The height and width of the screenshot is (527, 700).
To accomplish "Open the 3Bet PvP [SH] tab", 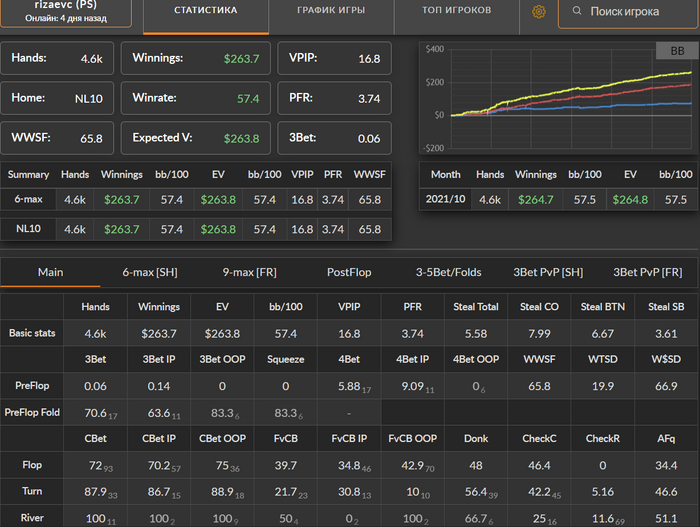I will point(548,272).
